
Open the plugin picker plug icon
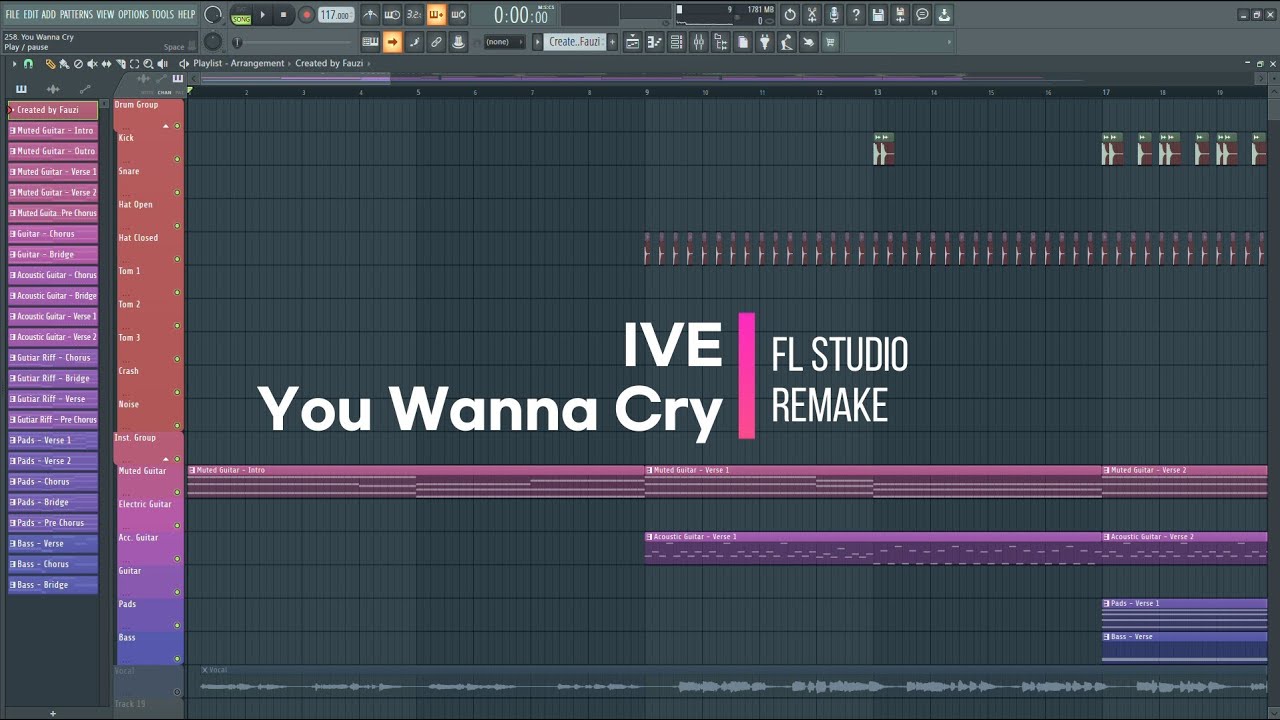[764, 42]
